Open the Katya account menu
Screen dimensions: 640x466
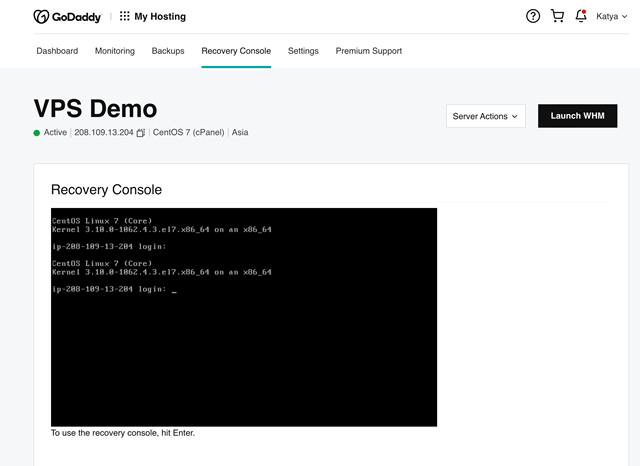tap(611, 16)
